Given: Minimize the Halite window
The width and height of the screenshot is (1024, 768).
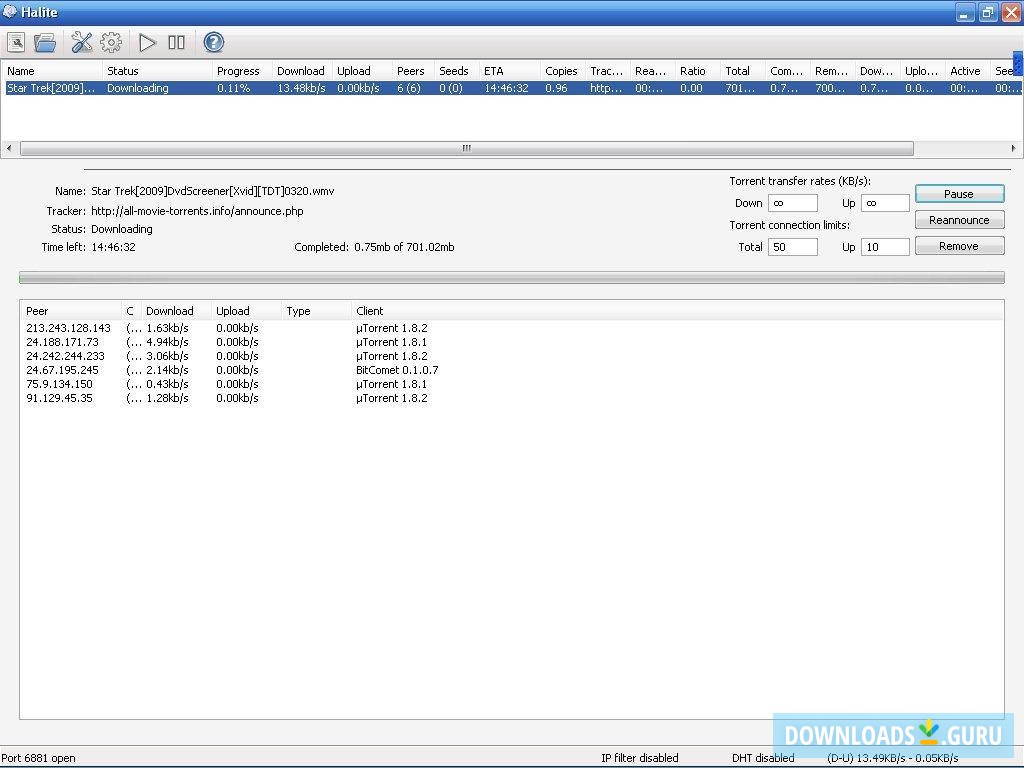Looking at the screenshot, I should point(965,12).
